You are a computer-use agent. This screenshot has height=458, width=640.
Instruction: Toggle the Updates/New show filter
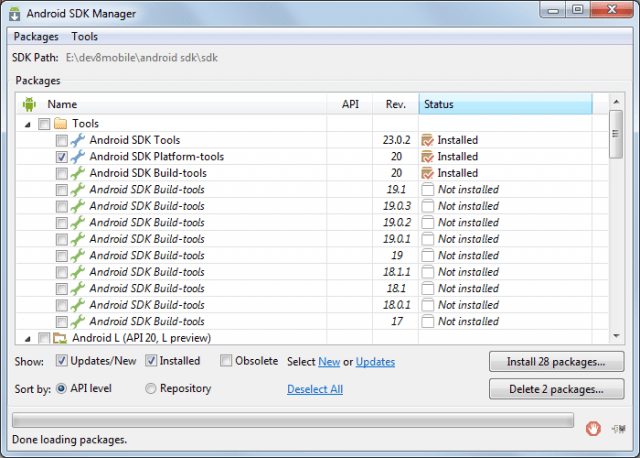pyautogui.click(x=62, y=360)
